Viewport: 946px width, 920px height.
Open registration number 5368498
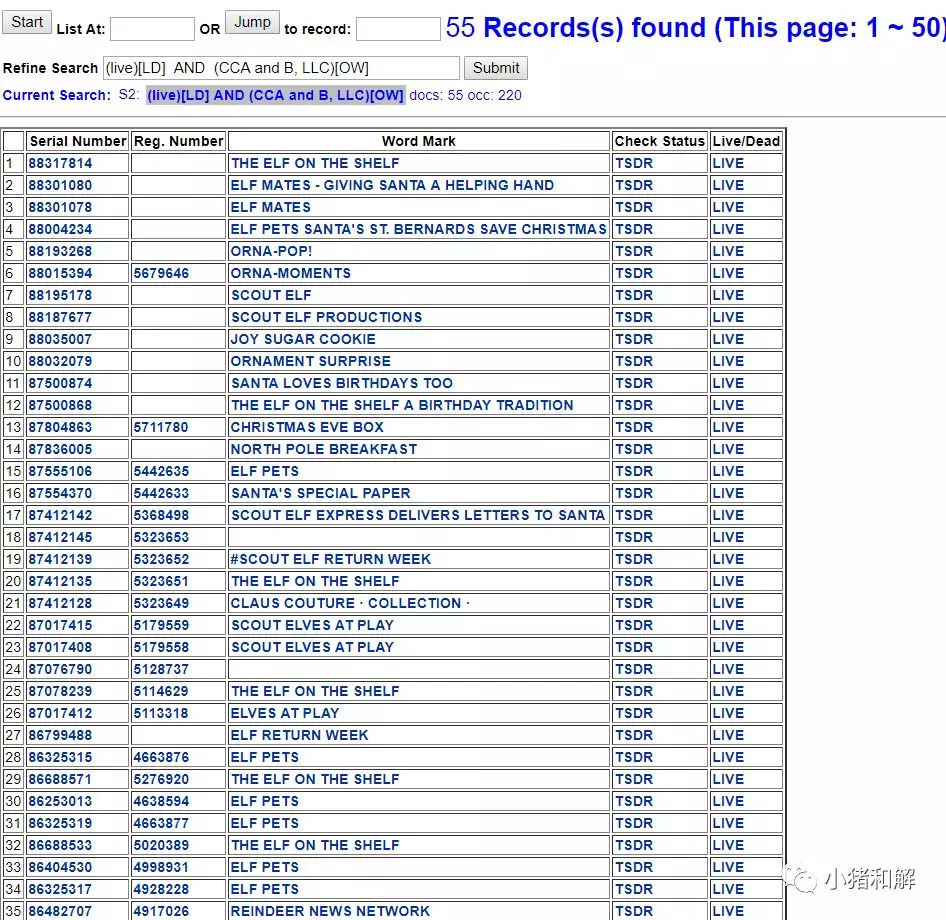161,515
